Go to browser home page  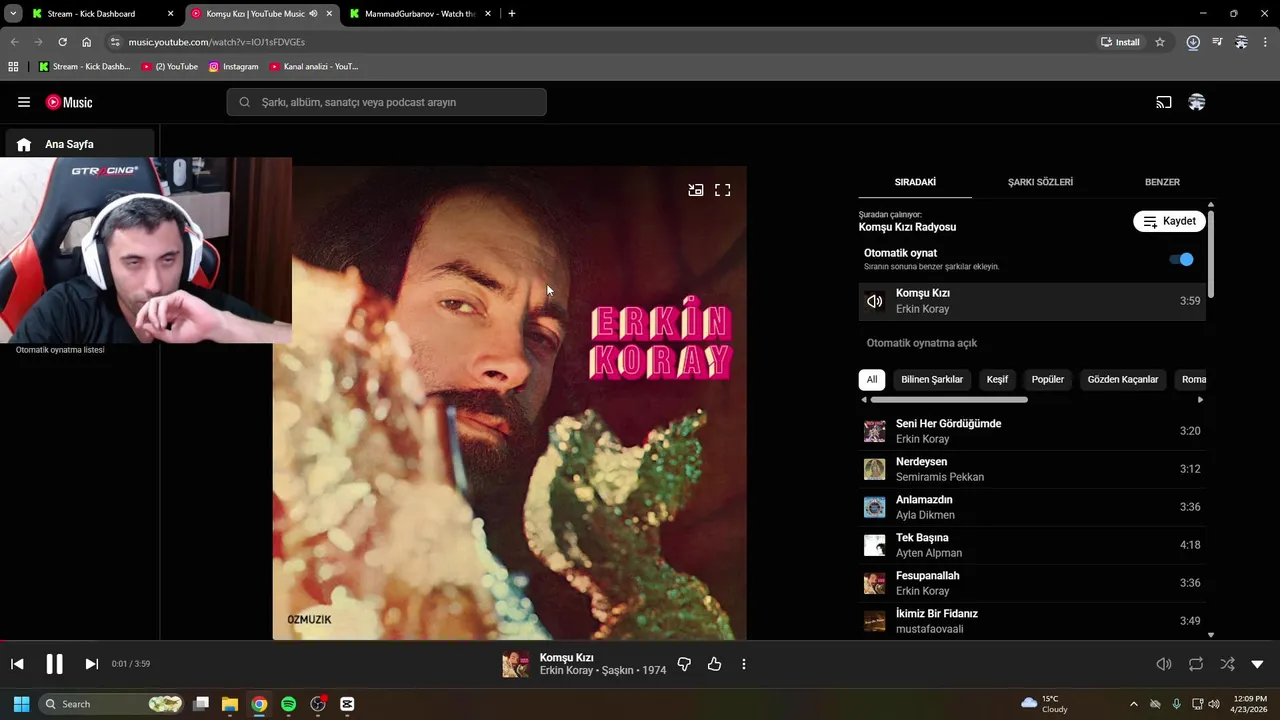(x=87, y=42)
